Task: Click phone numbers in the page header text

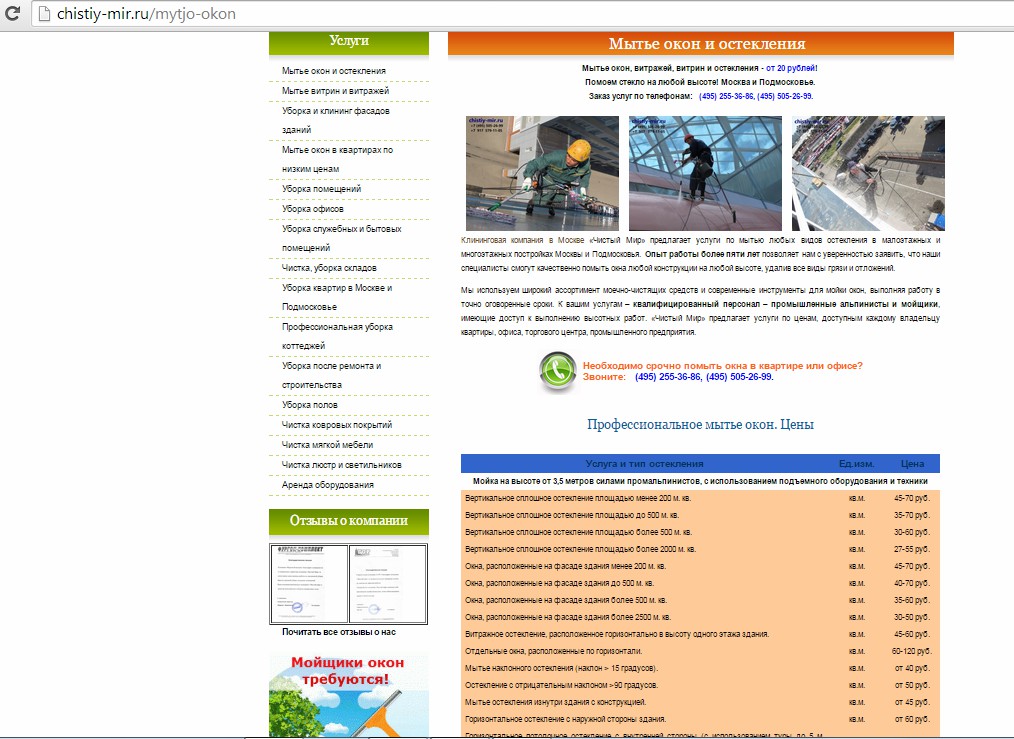Action: pos(756,96)
